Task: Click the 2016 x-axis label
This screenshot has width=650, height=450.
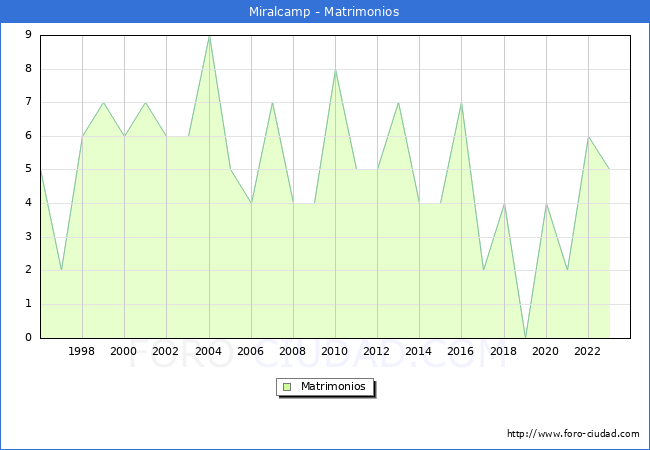Action: 461,351
